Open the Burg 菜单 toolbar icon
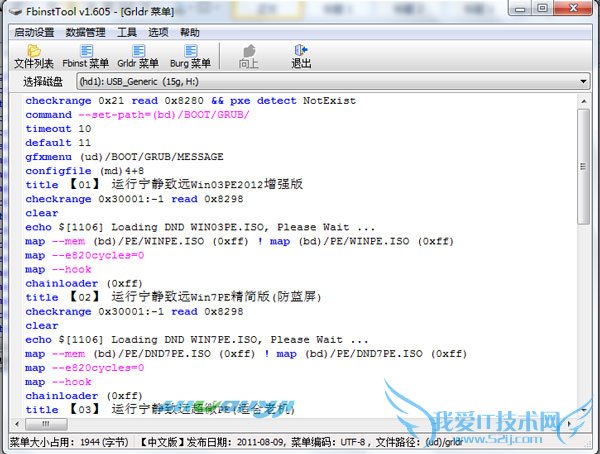Screen dimensions: 600x454 tap(190, 57)
